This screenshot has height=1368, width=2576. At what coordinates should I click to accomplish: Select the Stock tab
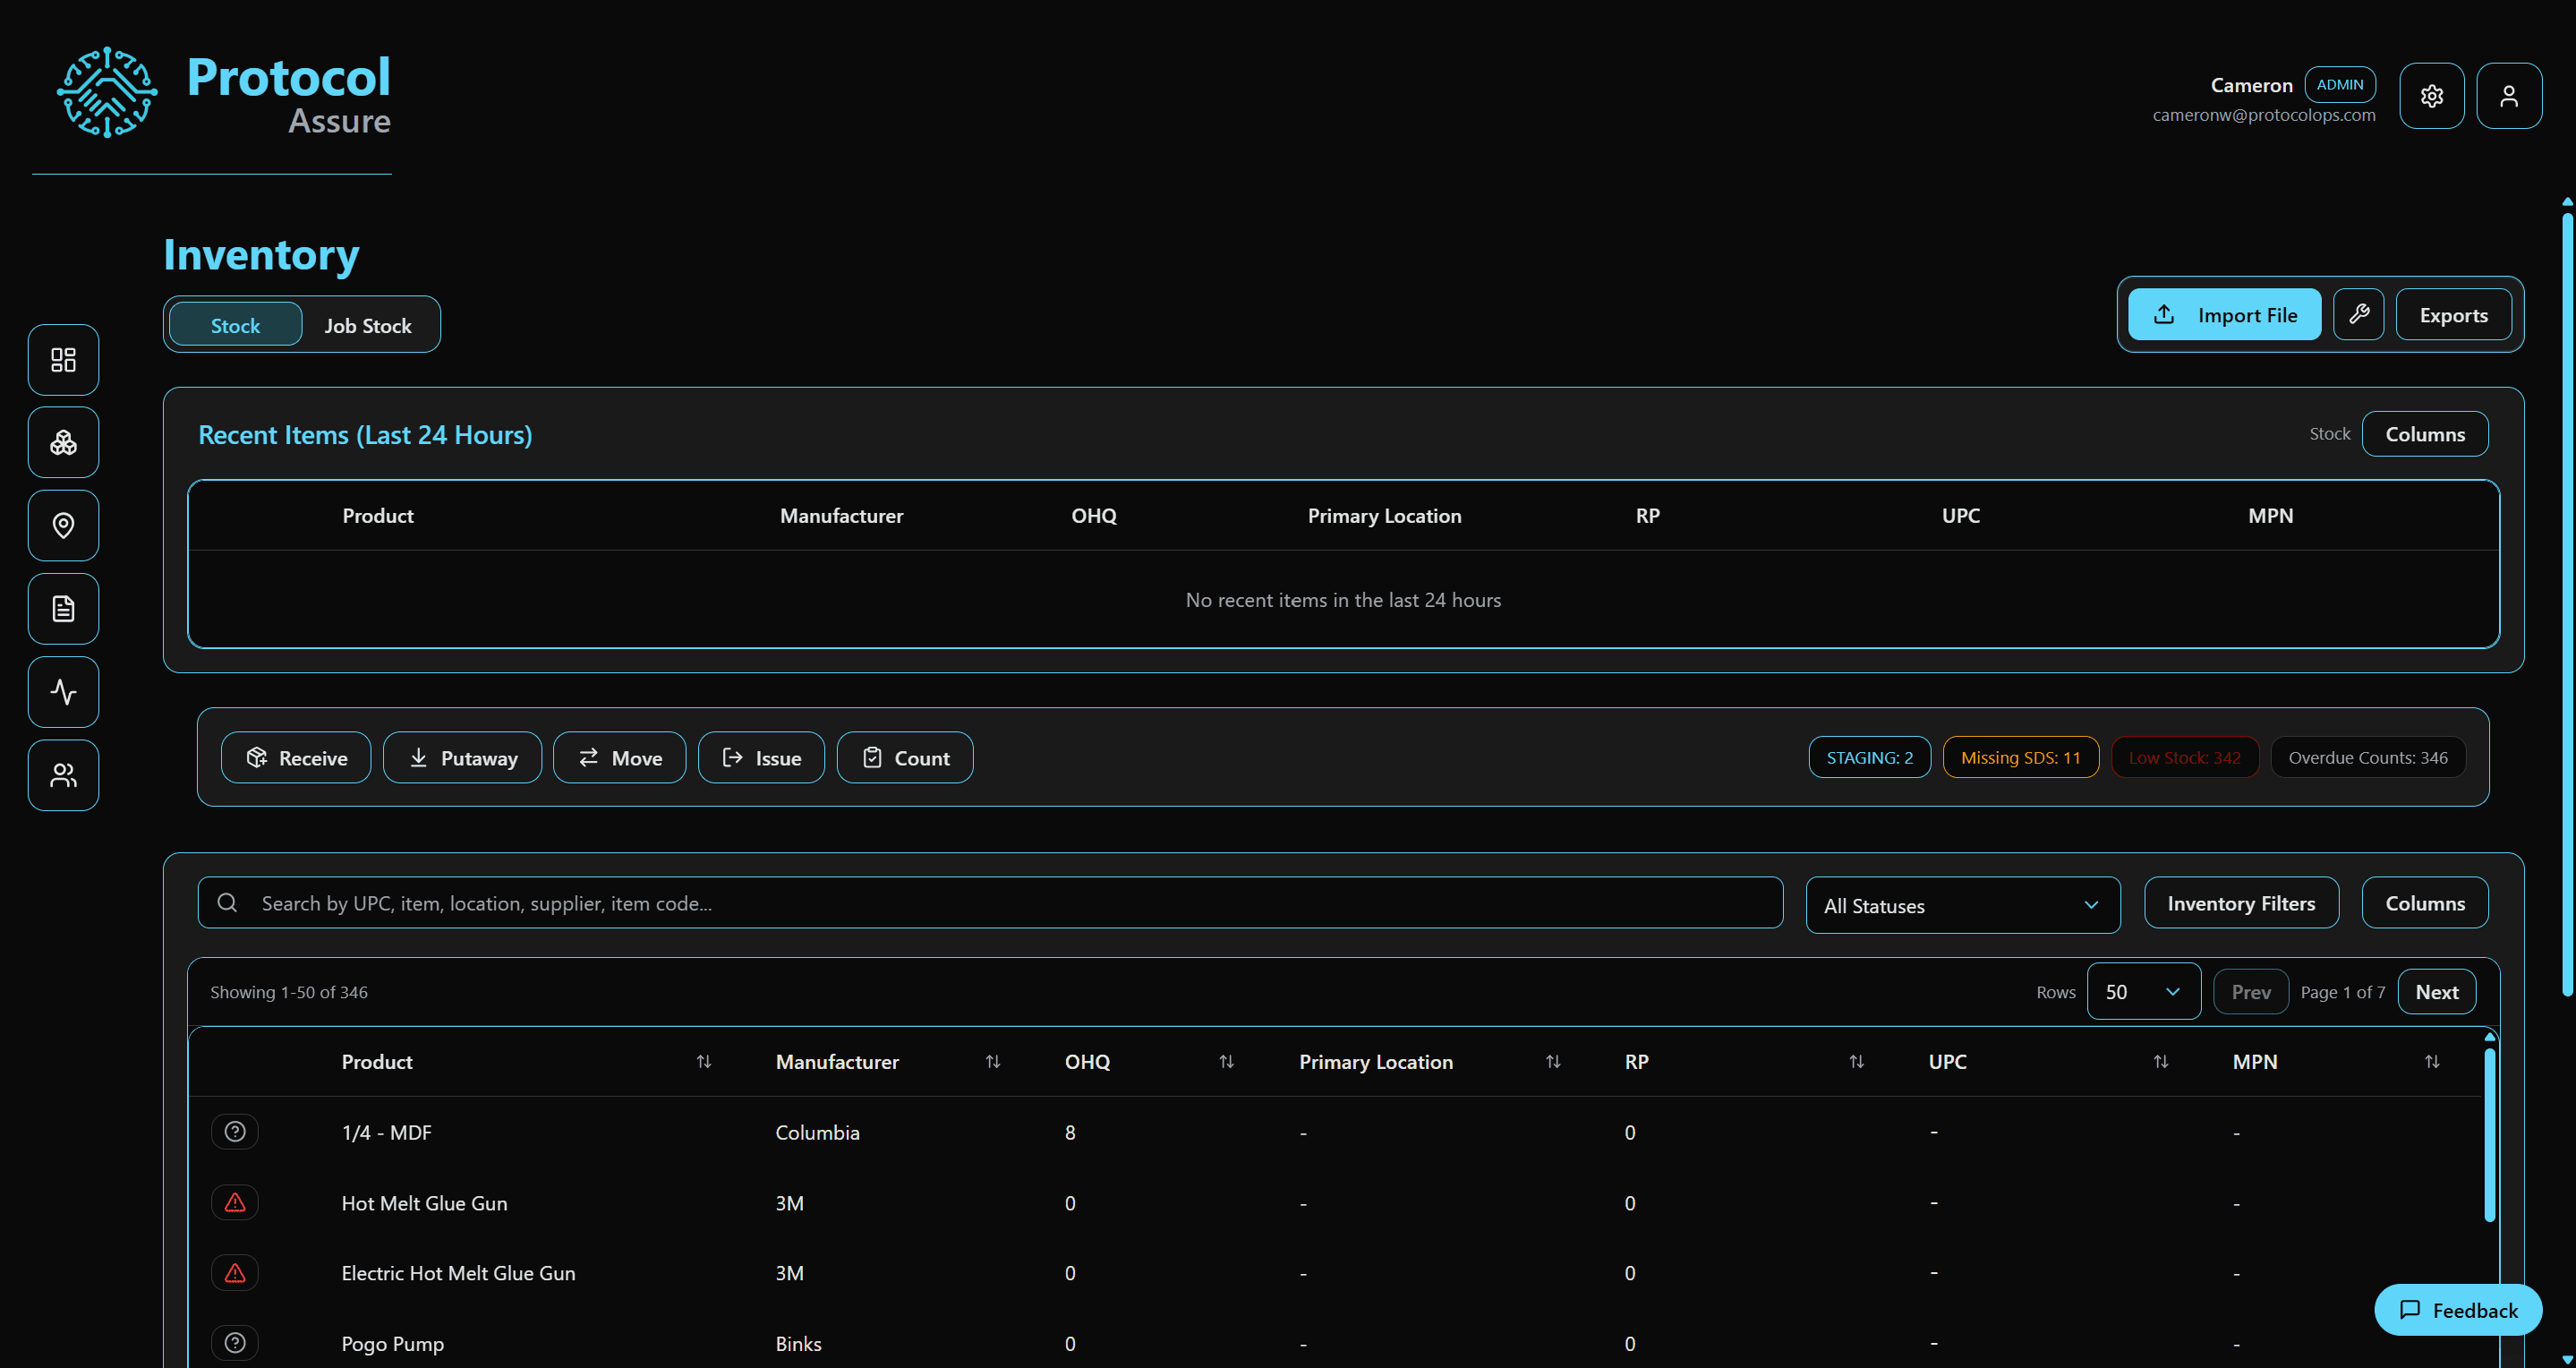point(235,324)
